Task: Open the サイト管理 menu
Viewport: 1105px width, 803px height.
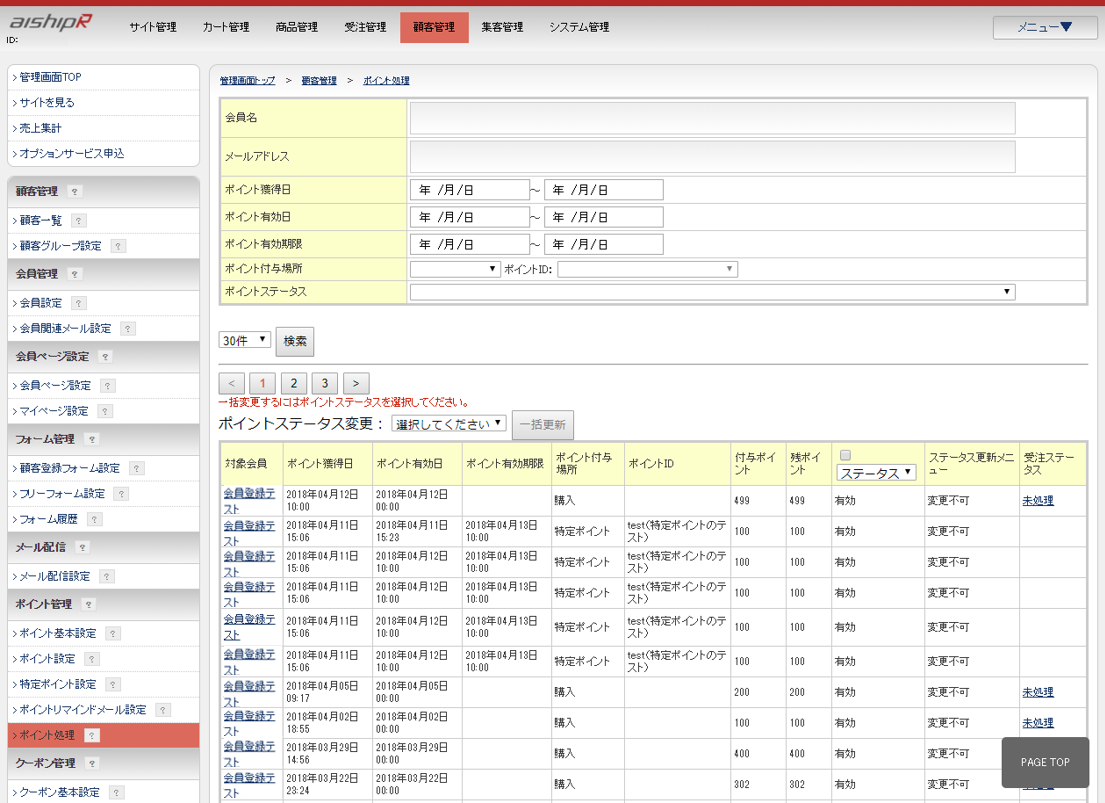Action: click(153, 27)
